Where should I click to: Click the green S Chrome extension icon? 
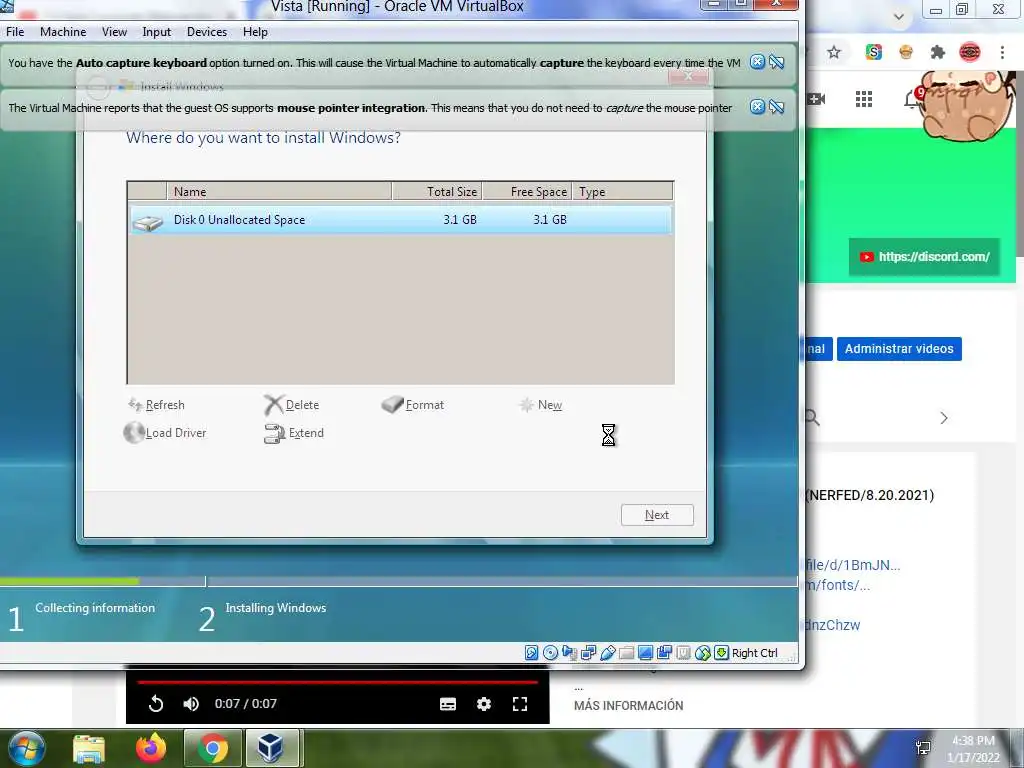873,52
